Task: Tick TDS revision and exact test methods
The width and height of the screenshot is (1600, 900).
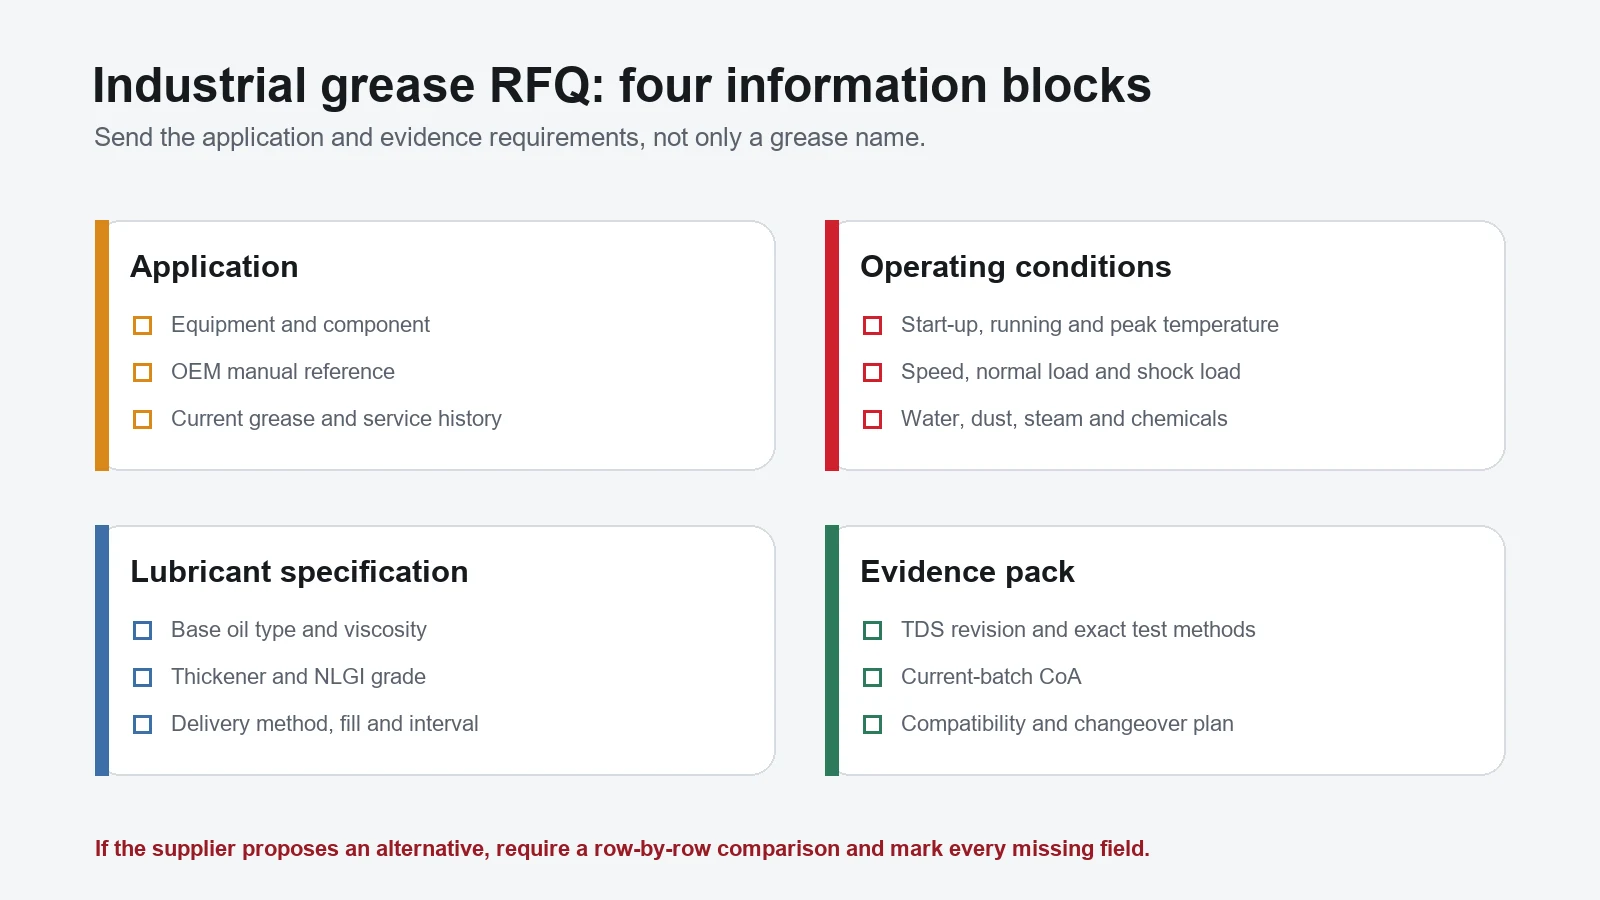Action: (873, 631)
